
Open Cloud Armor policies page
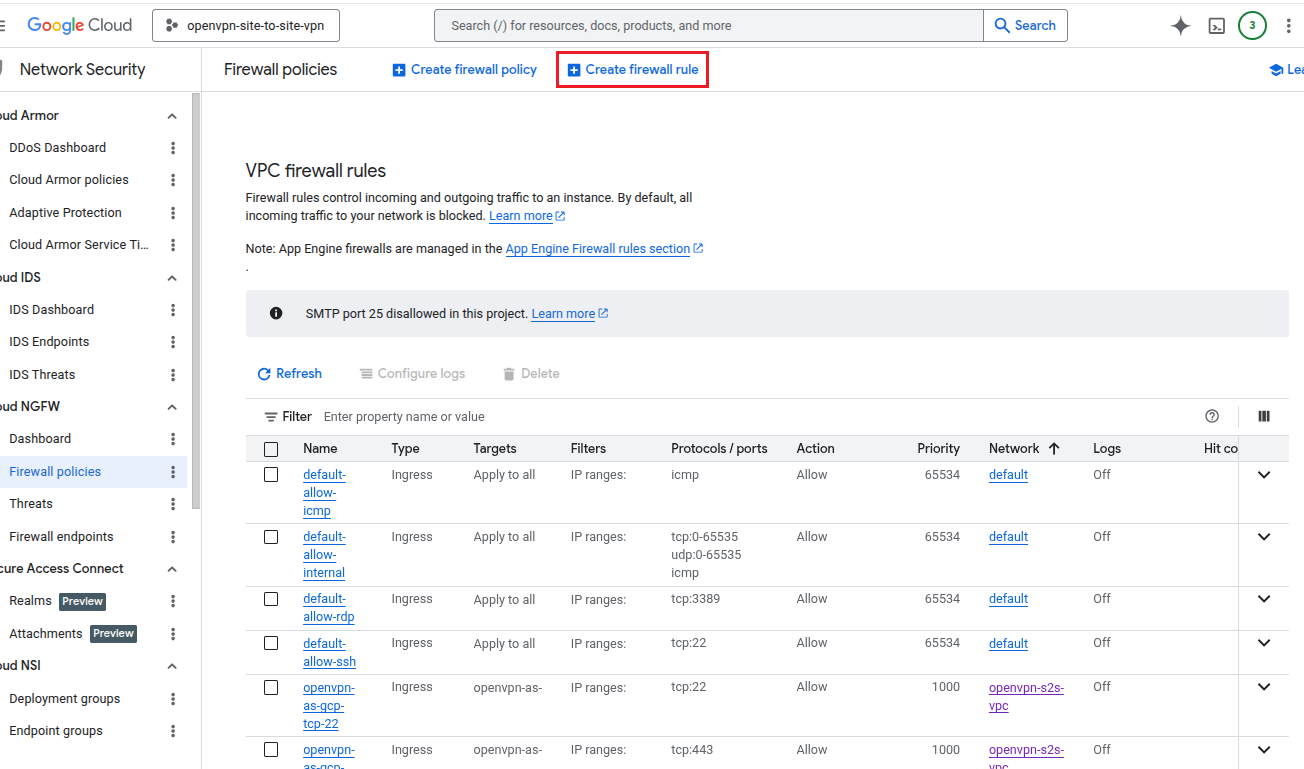click(69, 180)
